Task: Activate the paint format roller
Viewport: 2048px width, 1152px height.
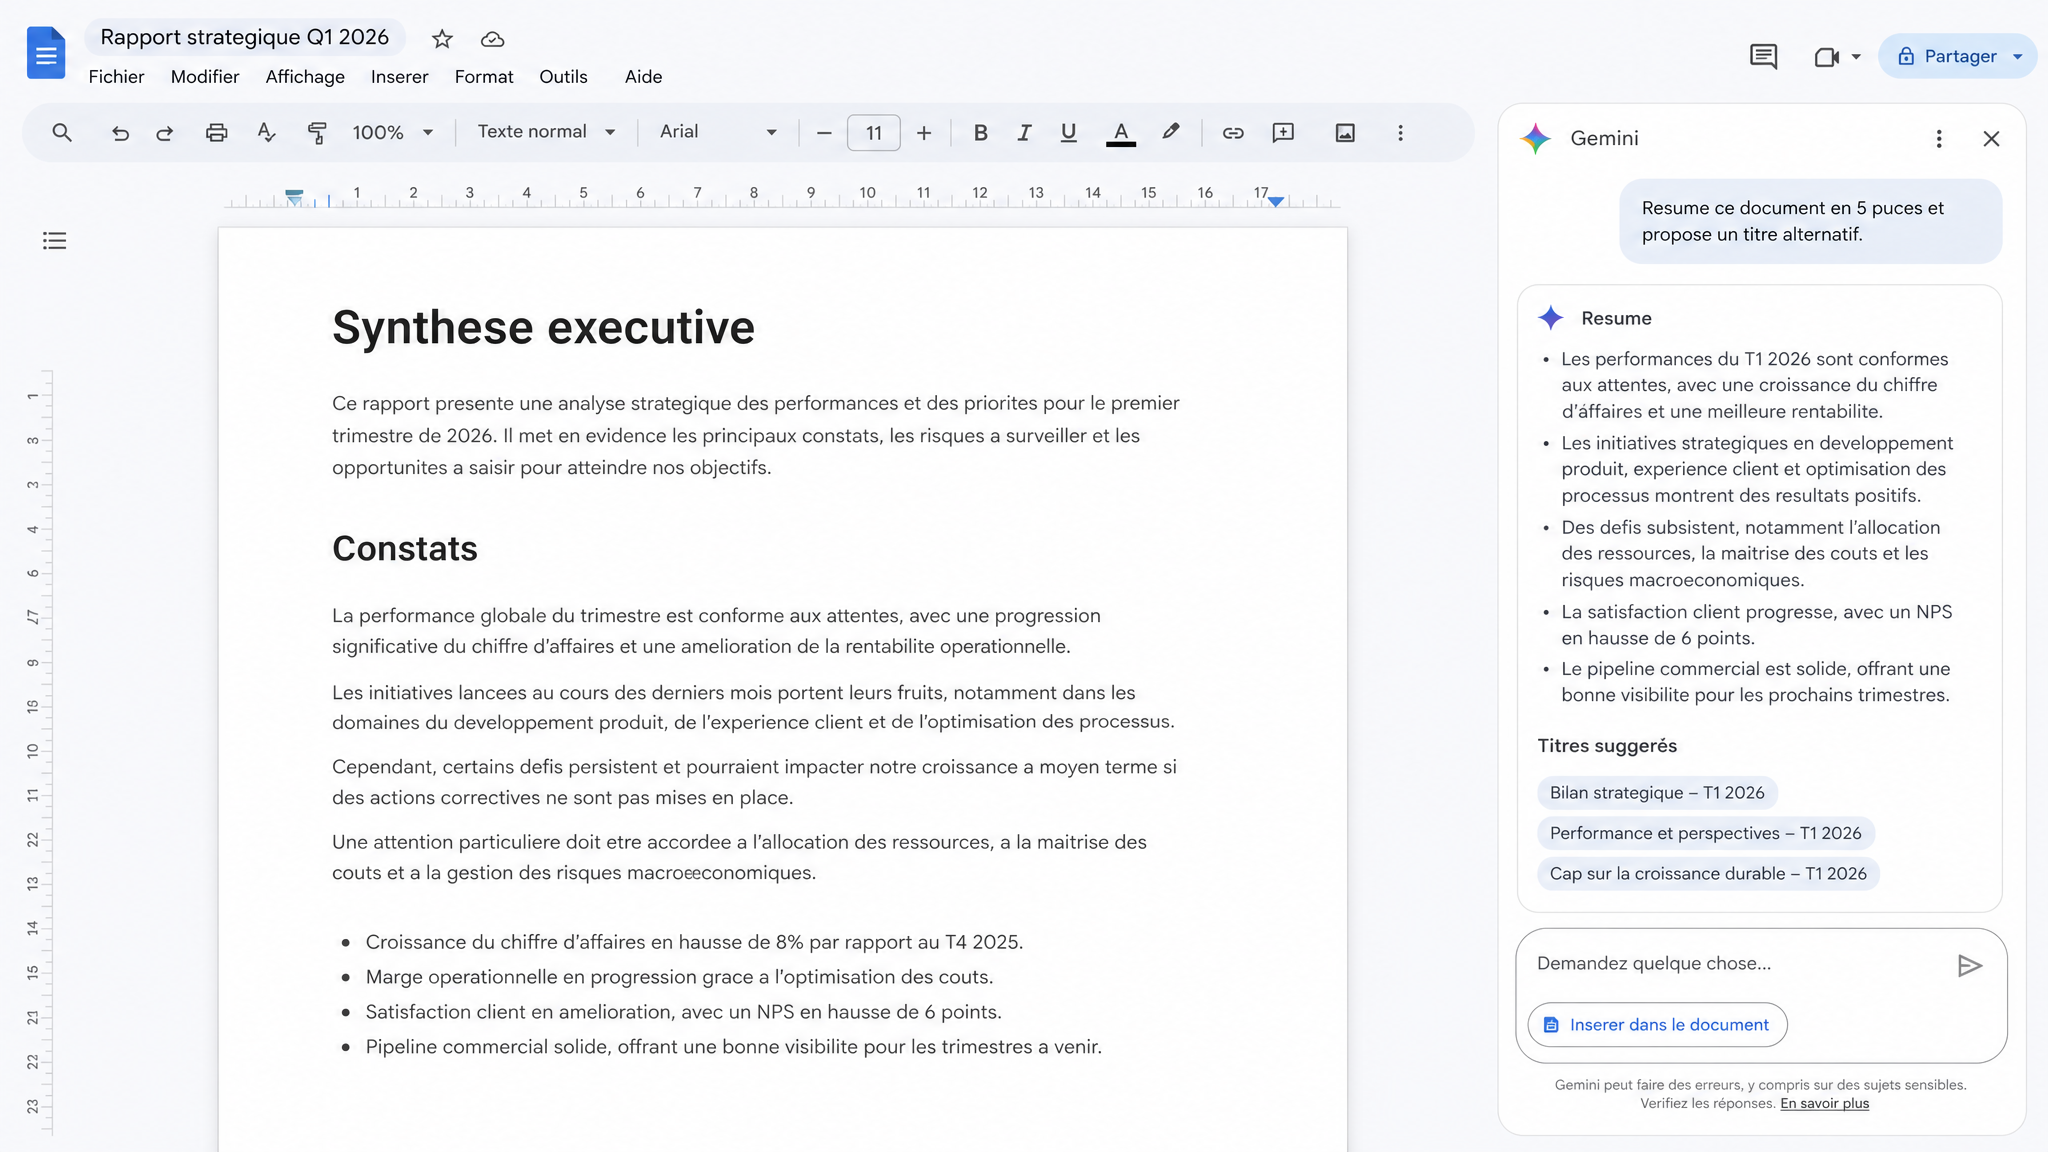Action: point(317,132)
